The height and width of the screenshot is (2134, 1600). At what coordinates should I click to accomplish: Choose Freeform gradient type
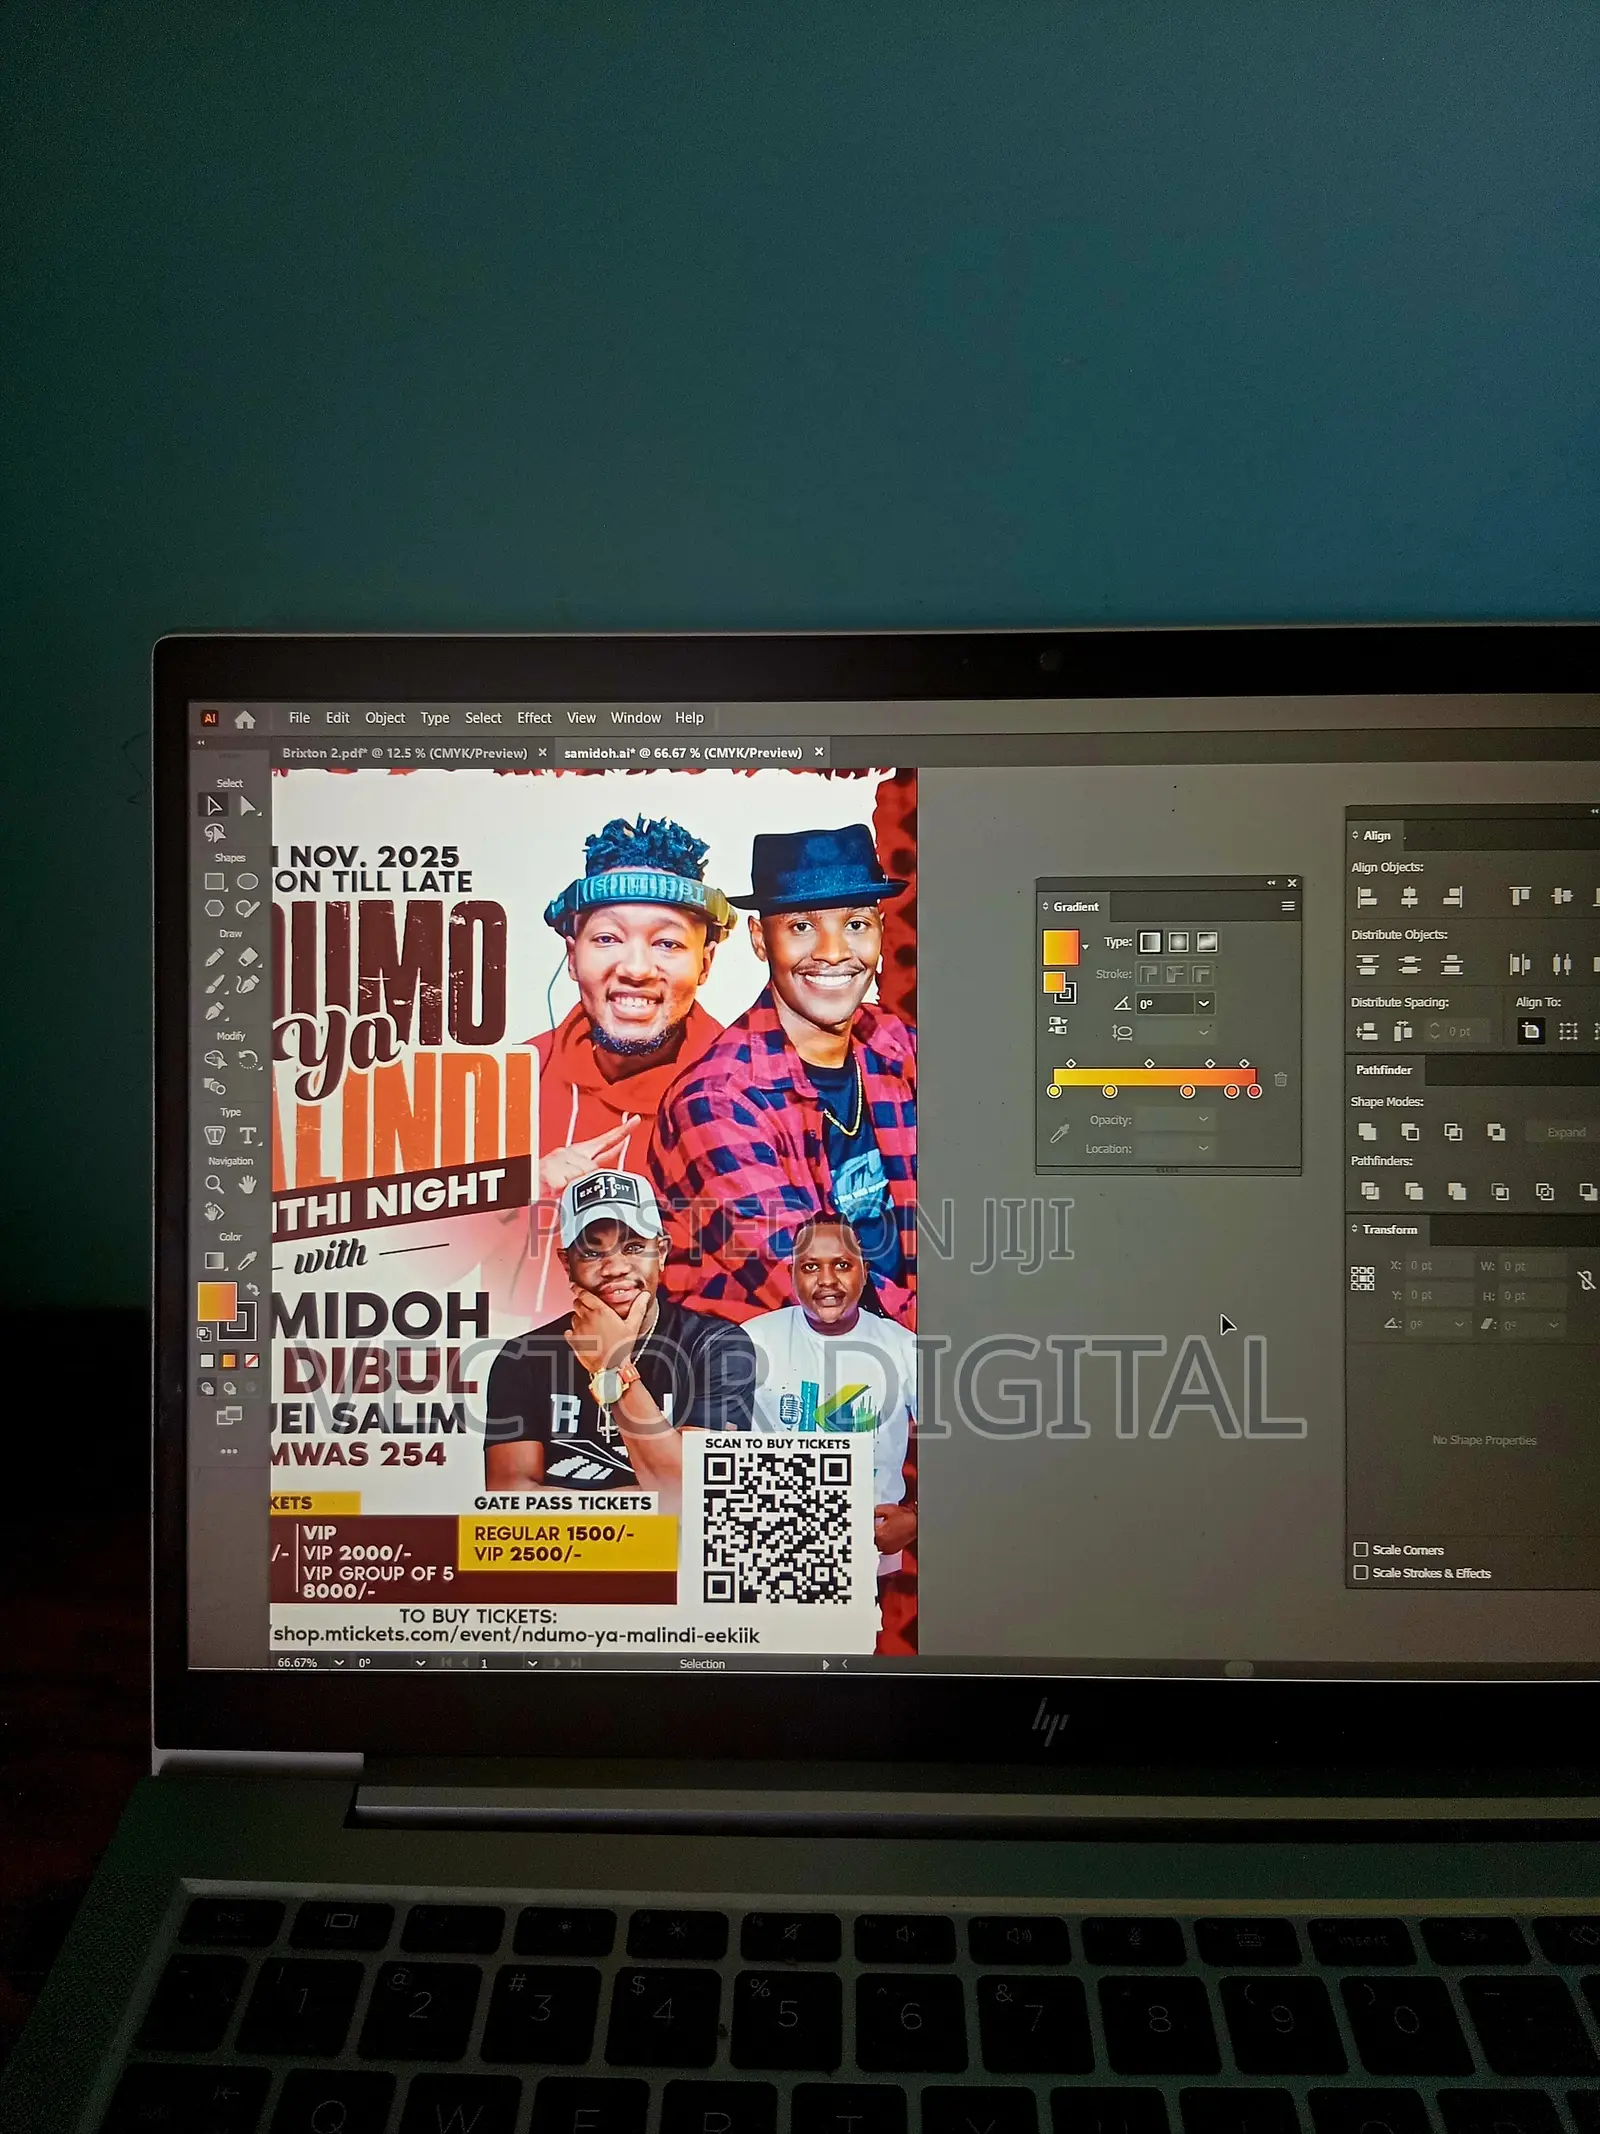point(1207,942)
